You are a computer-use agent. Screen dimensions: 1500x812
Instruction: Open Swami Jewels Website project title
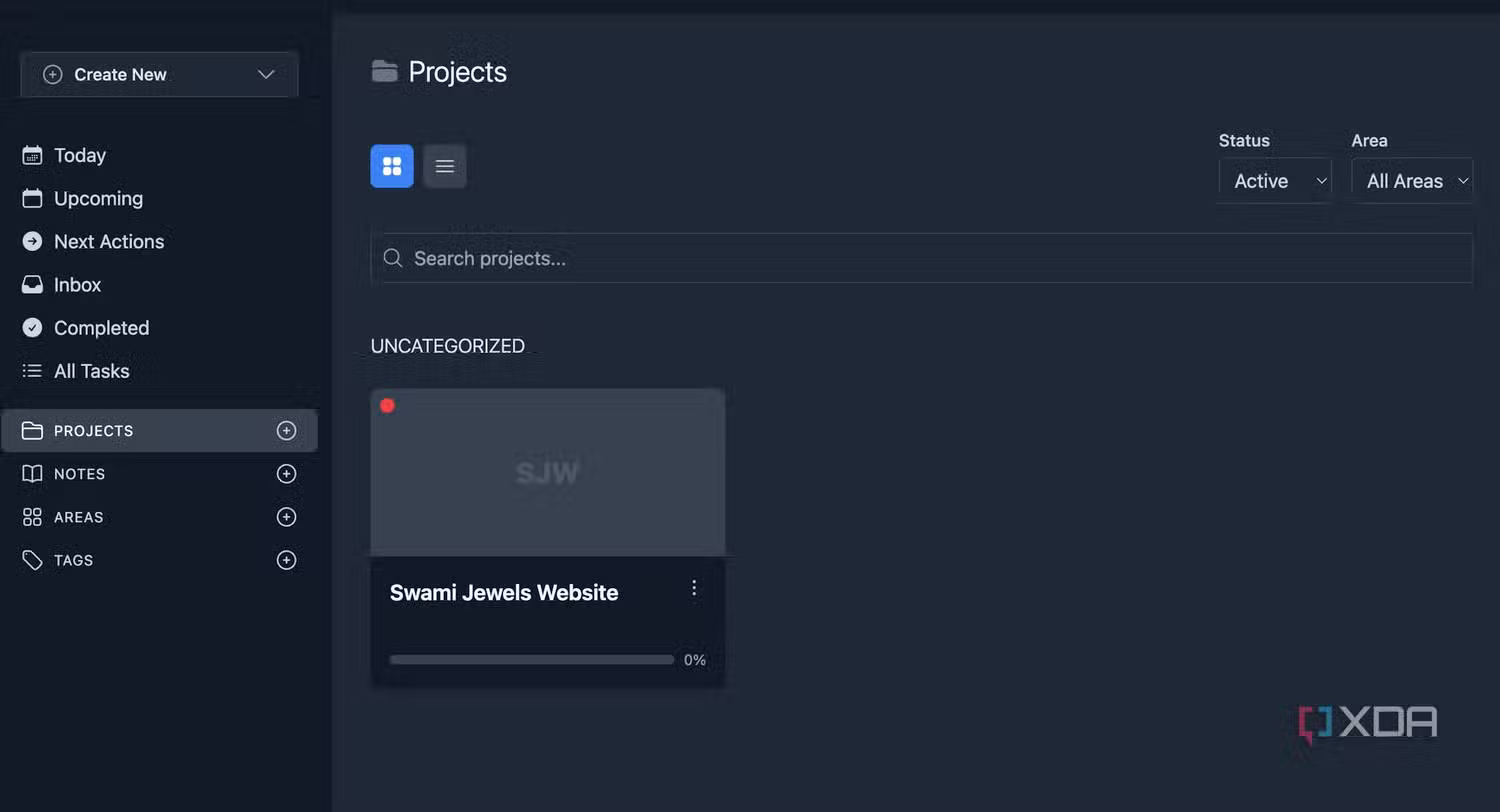coord(504,593)
